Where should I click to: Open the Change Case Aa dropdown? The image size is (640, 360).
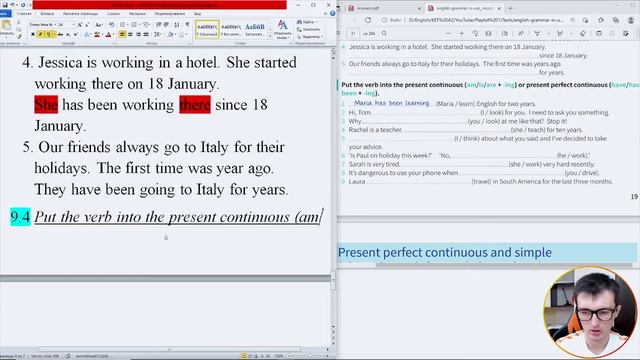click(99, 25)
